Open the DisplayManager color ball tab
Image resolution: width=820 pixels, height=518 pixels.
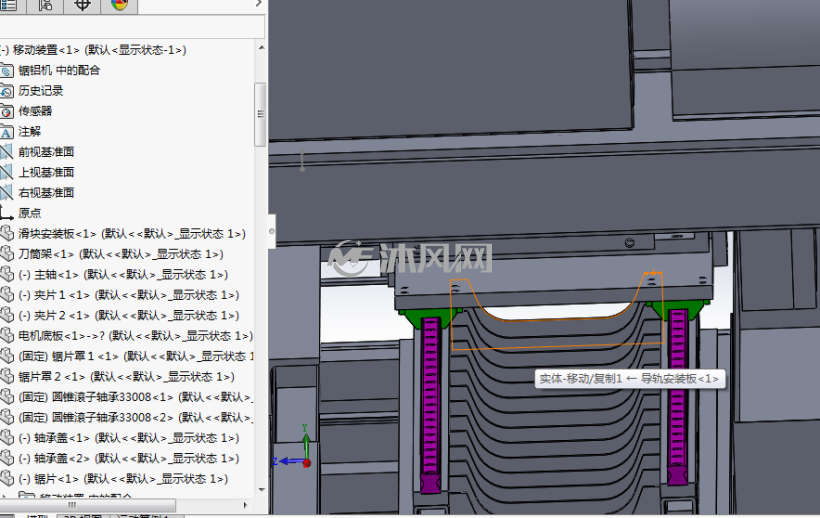(119, 5)
